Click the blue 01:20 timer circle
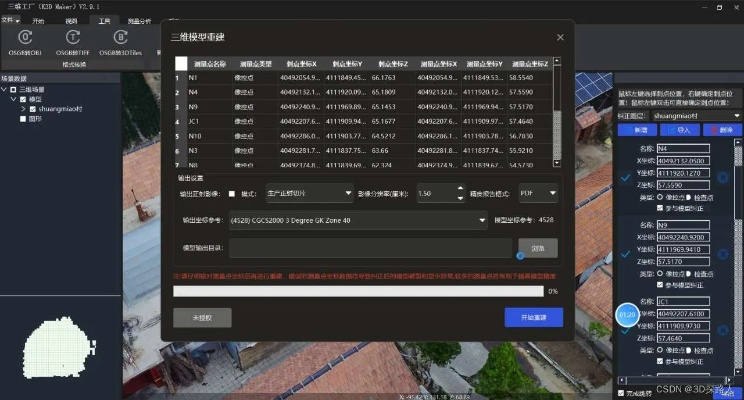This screenshot has height=400, width=744. click(628, 315)
